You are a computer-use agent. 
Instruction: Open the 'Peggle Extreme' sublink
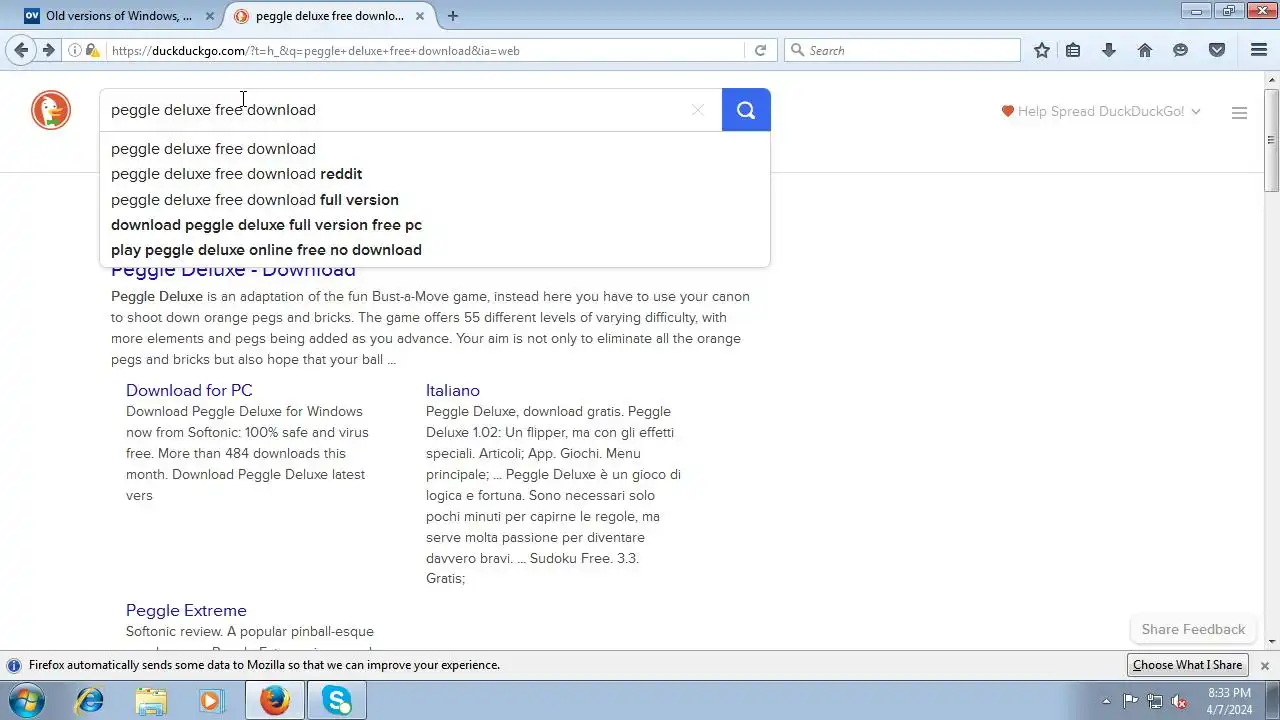(x=186, y=610)
